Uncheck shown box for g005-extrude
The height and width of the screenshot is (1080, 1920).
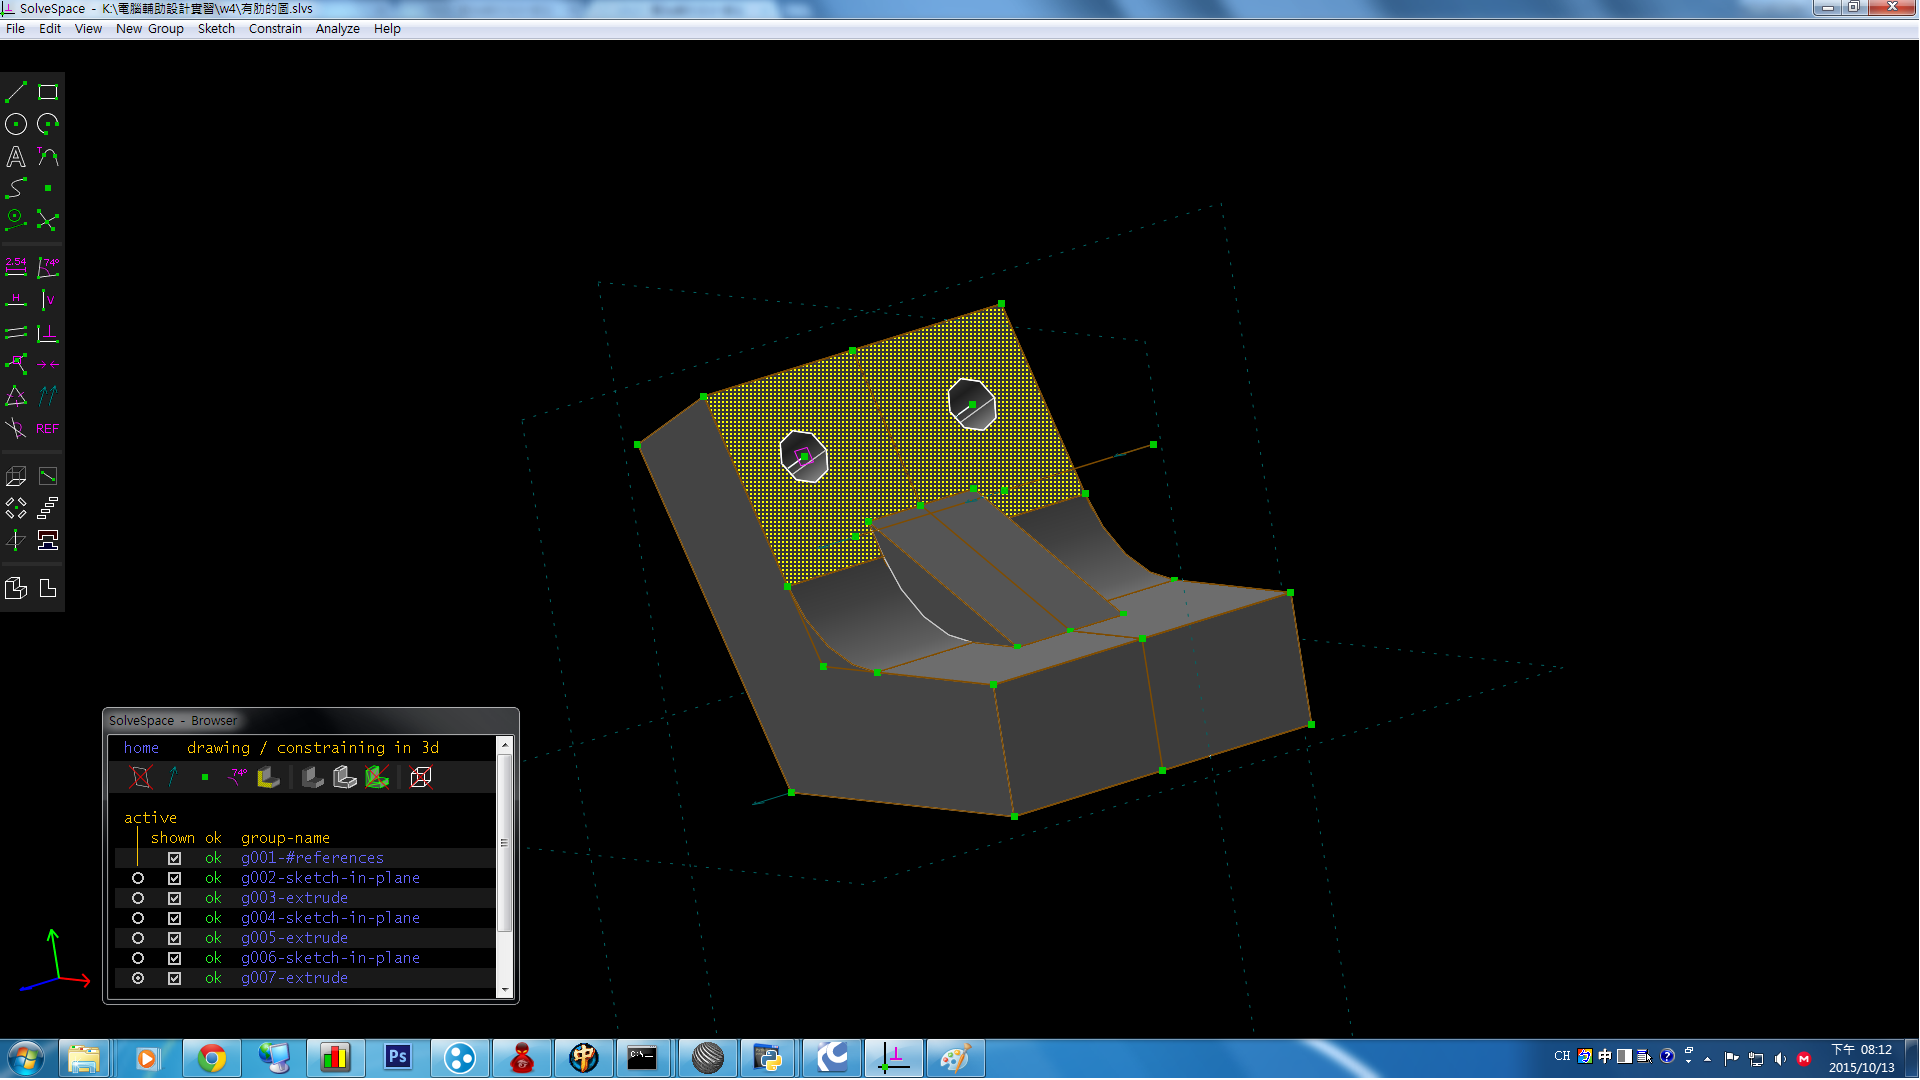click(x=174, y=938)
